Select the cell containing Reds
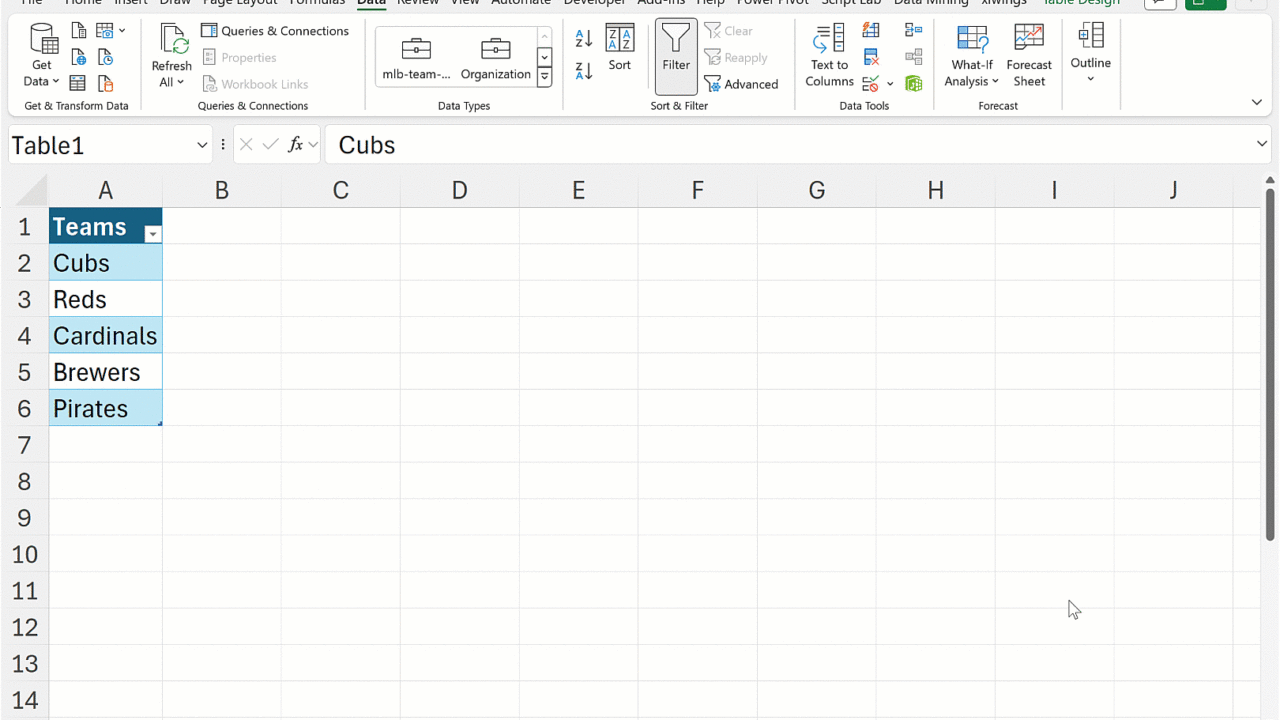 point(105,299)
